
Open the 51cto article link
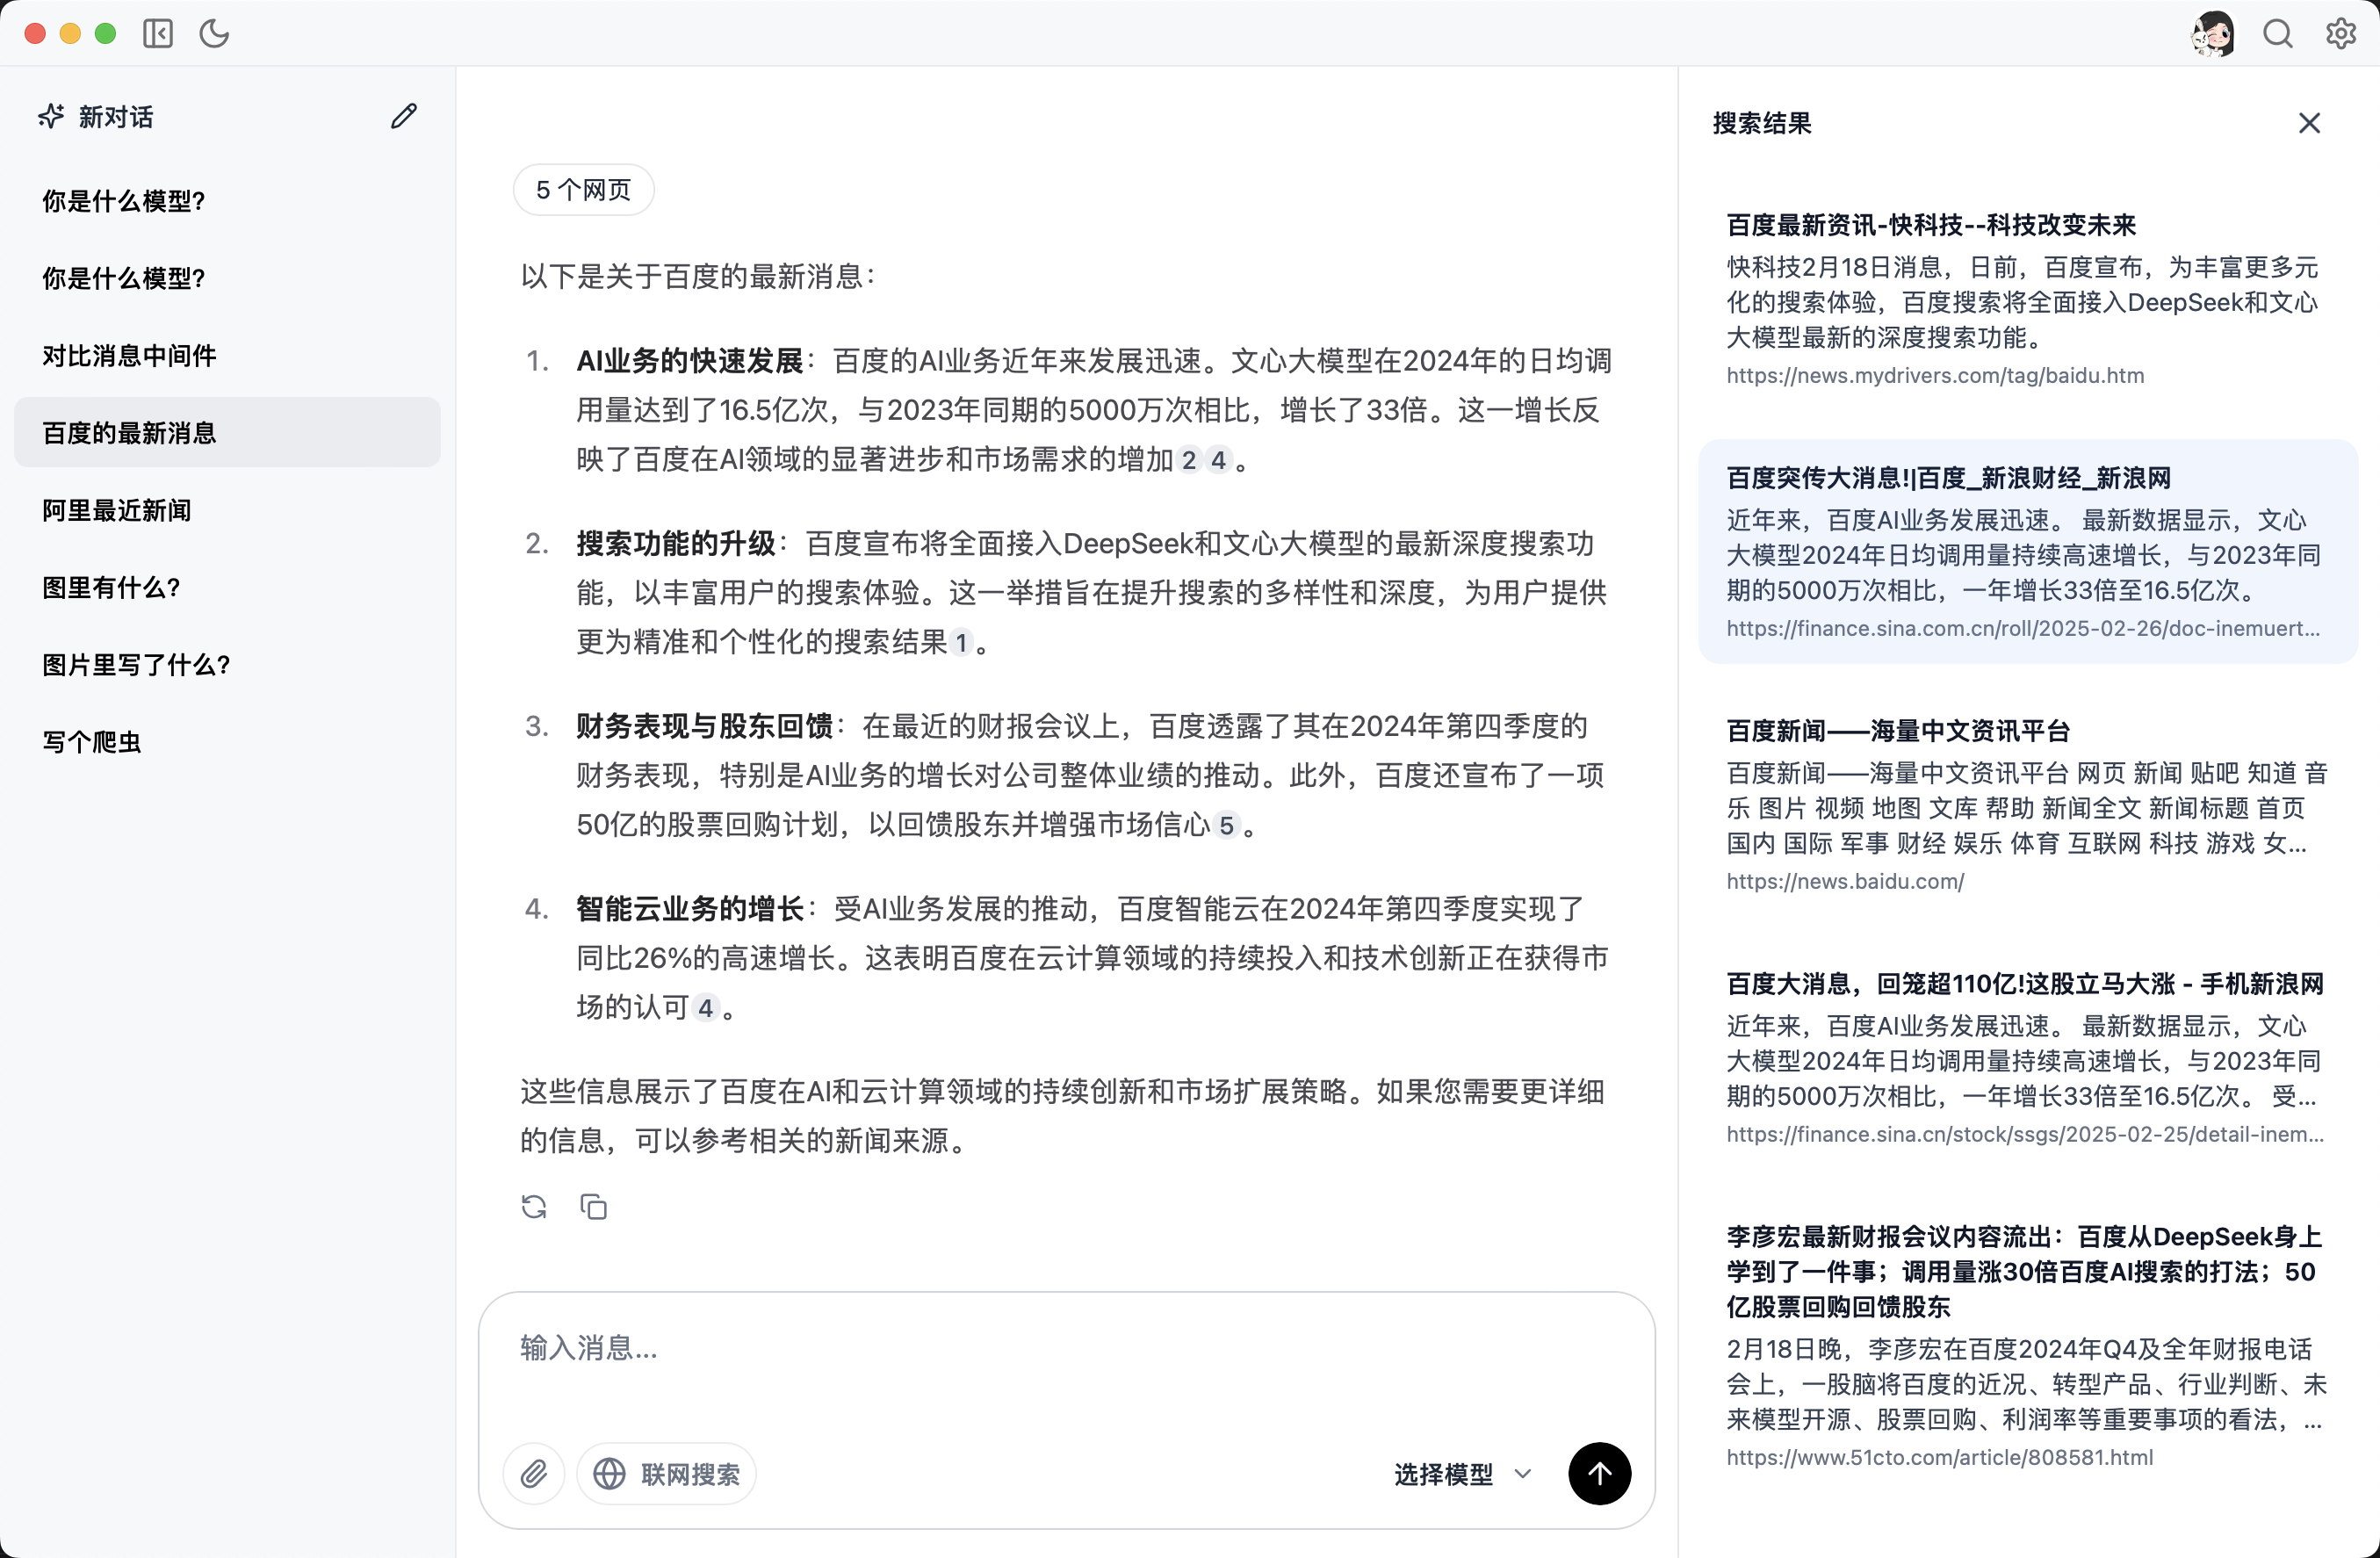tap(1941, 1457)
